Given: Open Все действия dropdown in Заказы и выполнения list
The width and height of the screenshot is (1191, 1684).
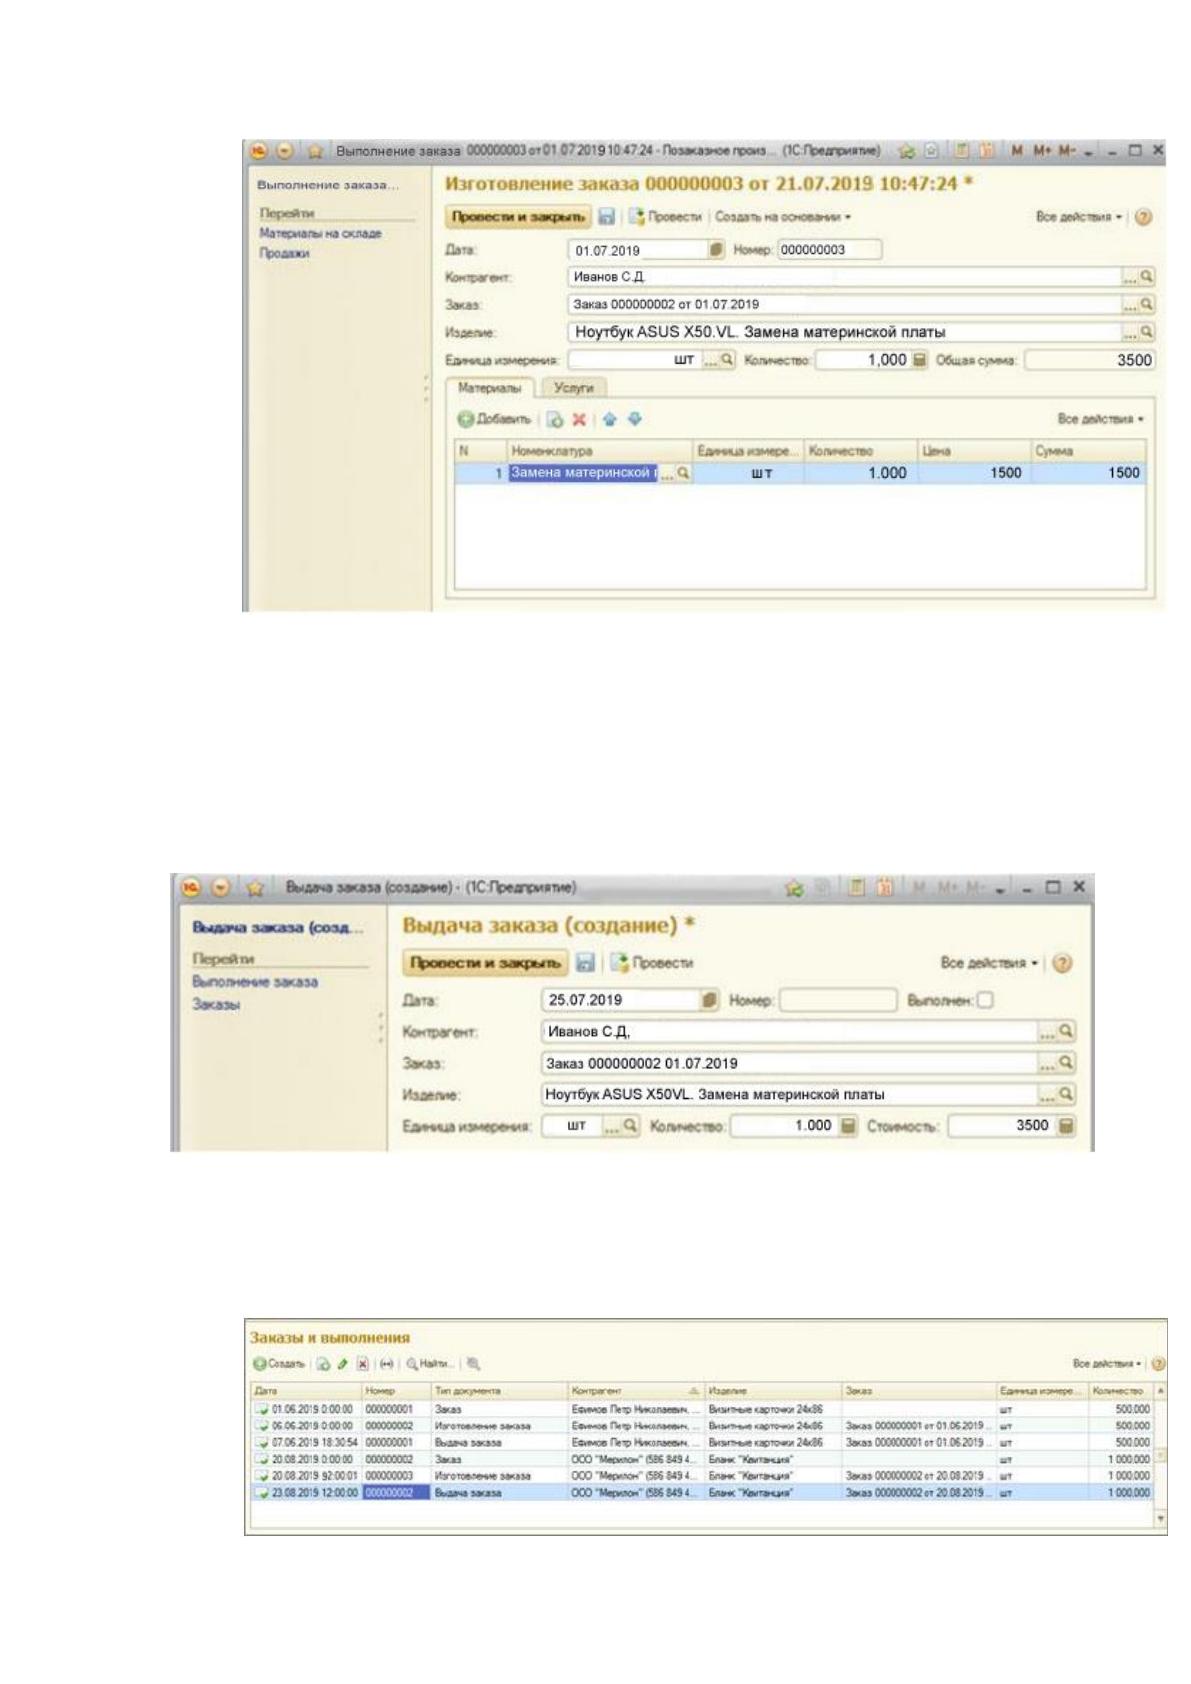Looking at the screenshot, I should [1107, 1363].
